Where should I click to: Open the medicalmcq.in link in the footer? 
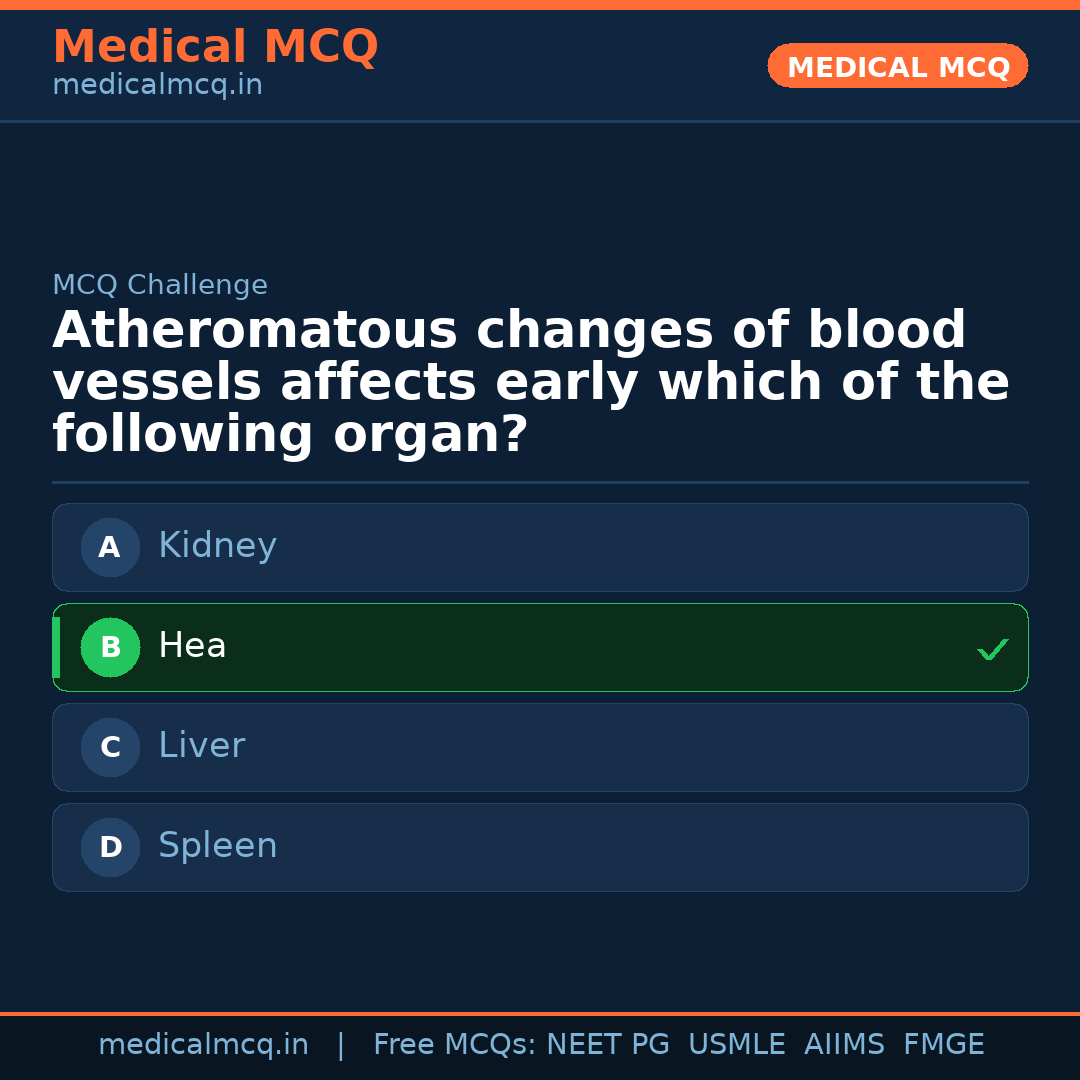click(203, 1045)
